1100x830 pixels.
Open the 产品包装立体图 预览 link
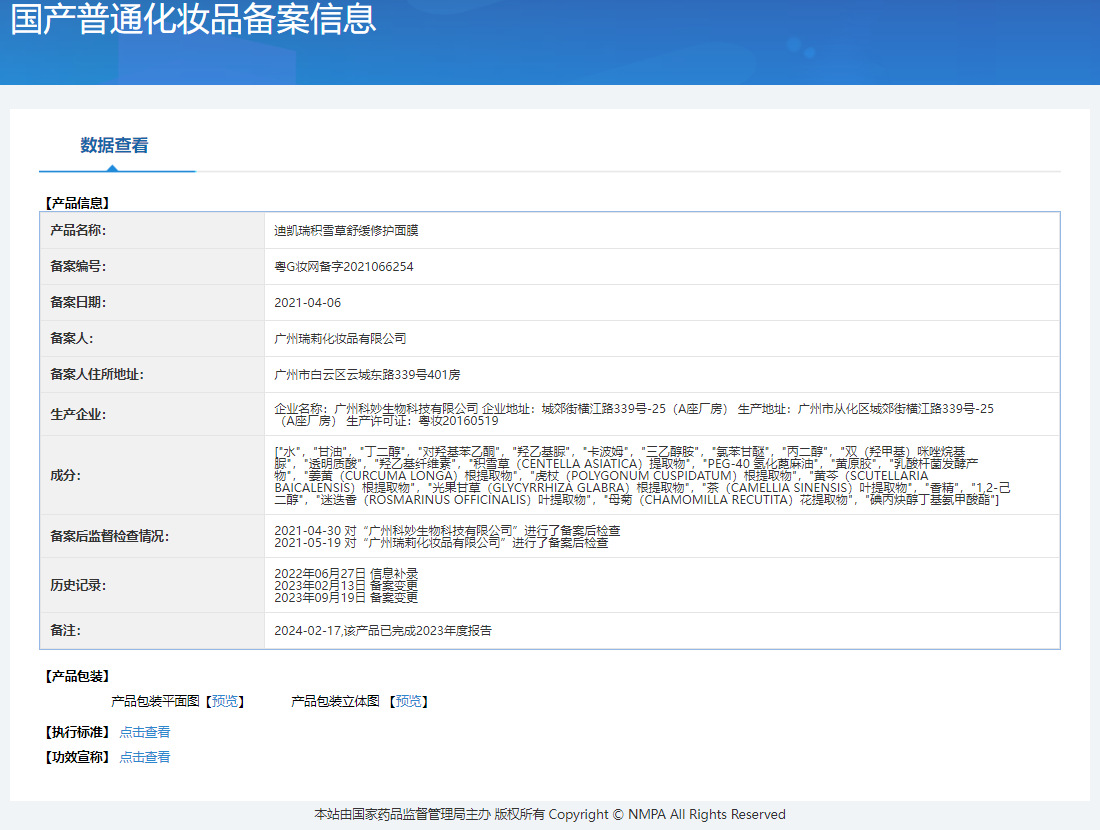pyautogui.click(x=409, y=702)
